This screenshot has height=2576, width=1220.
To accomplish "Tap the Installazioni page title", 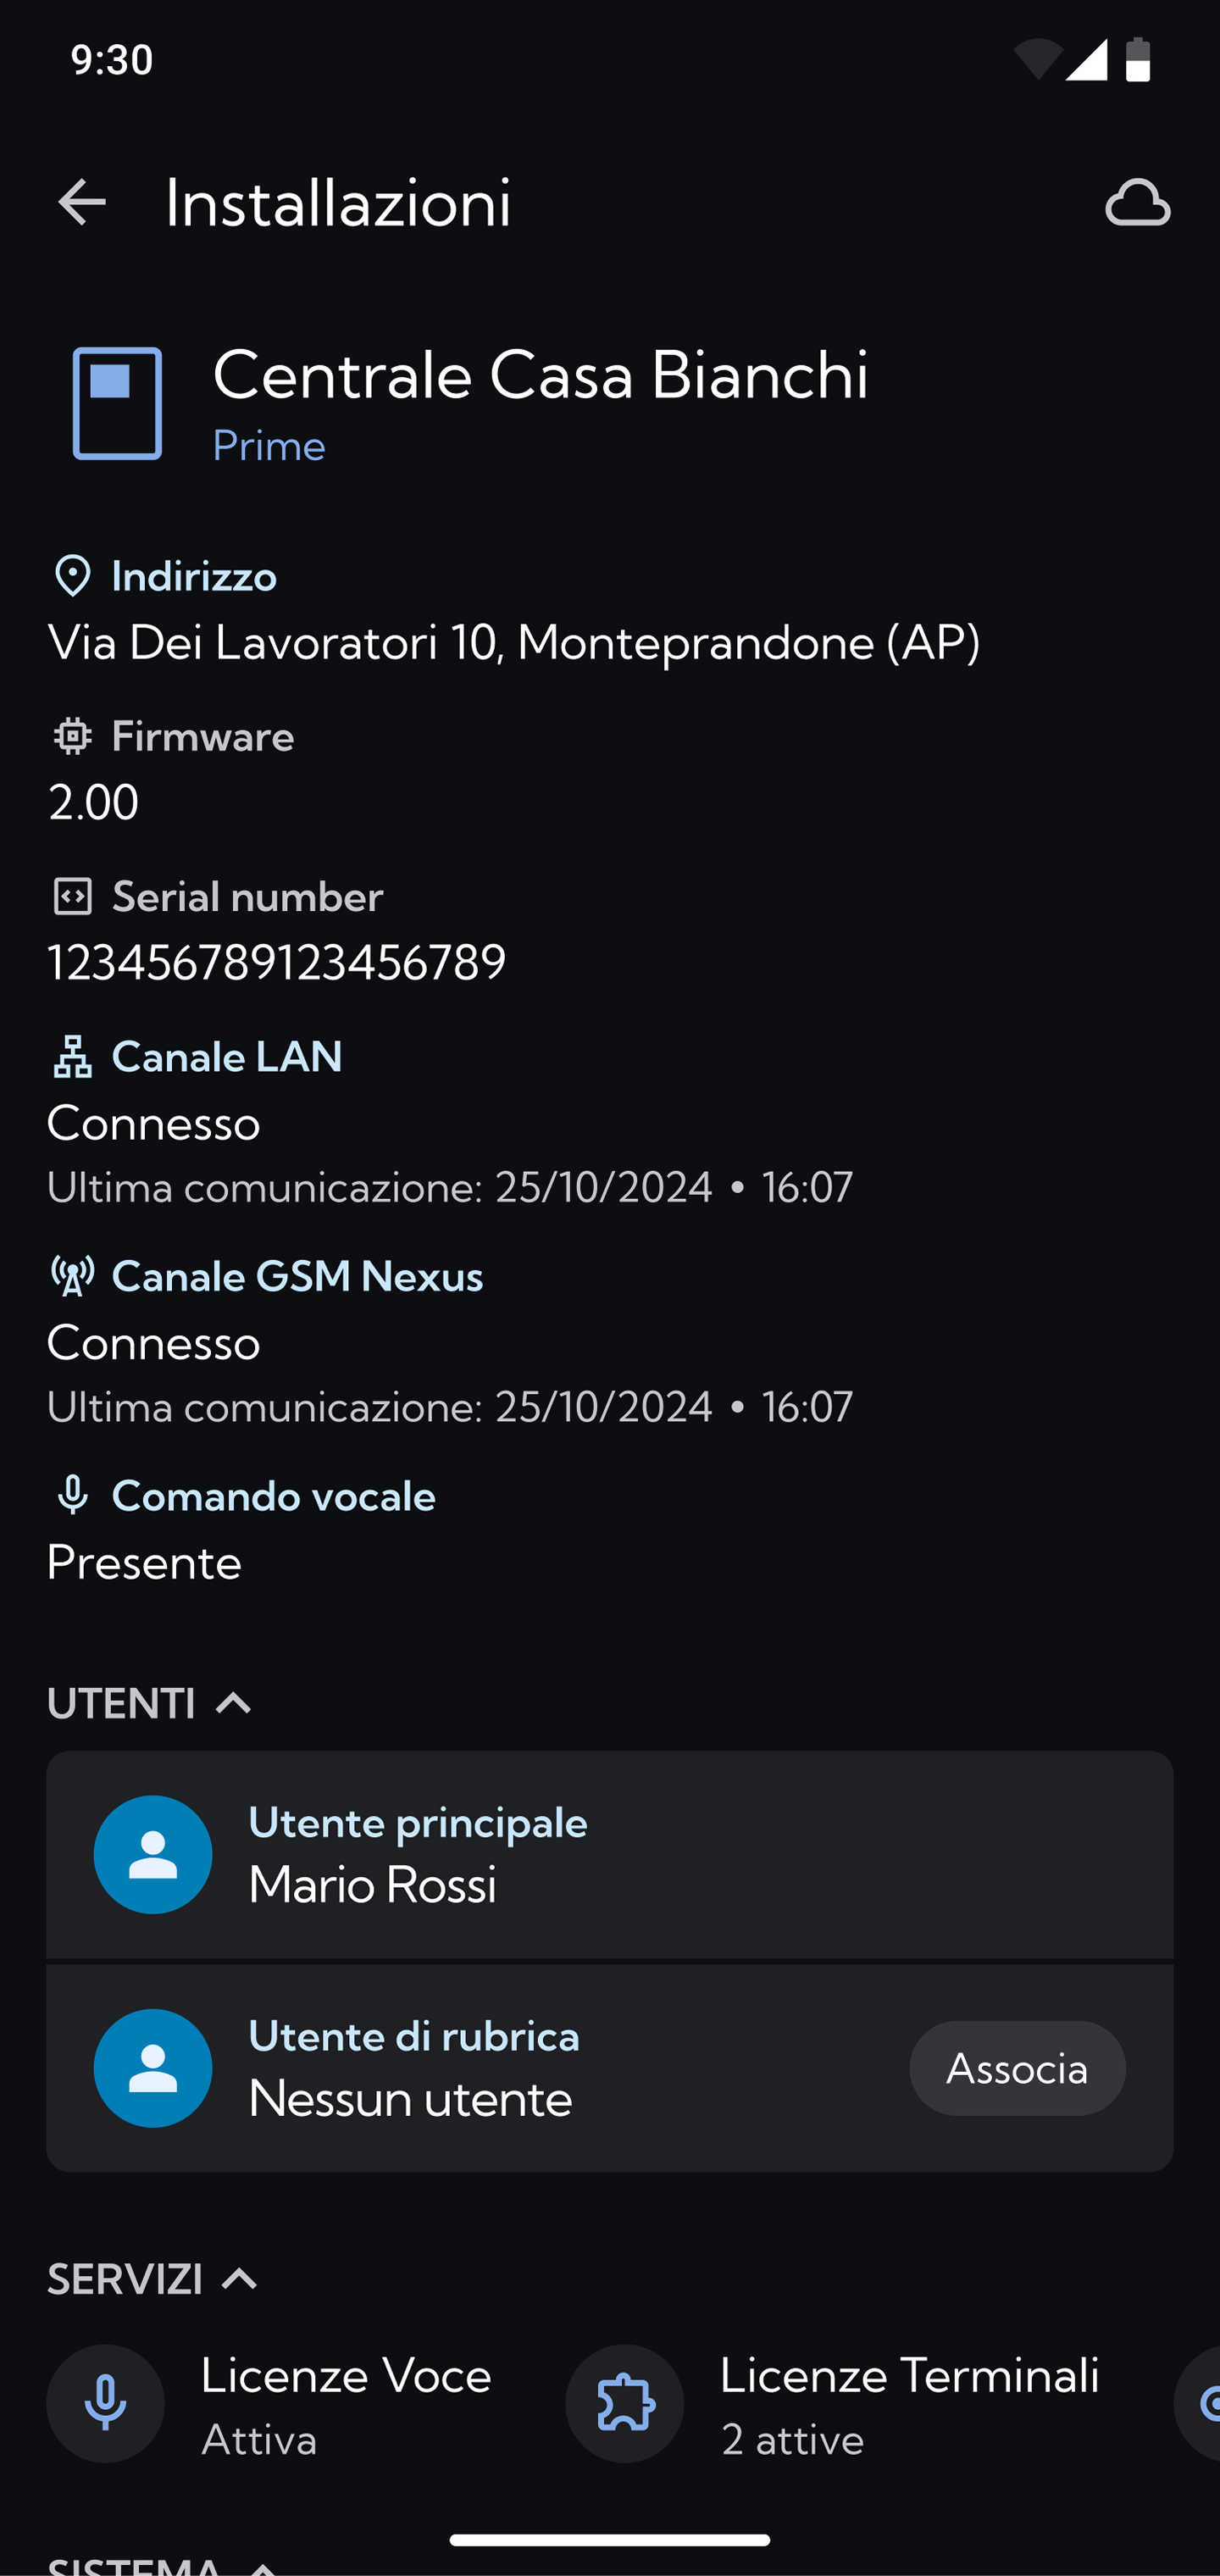I will pyautogui.click(x=338, y=203).
